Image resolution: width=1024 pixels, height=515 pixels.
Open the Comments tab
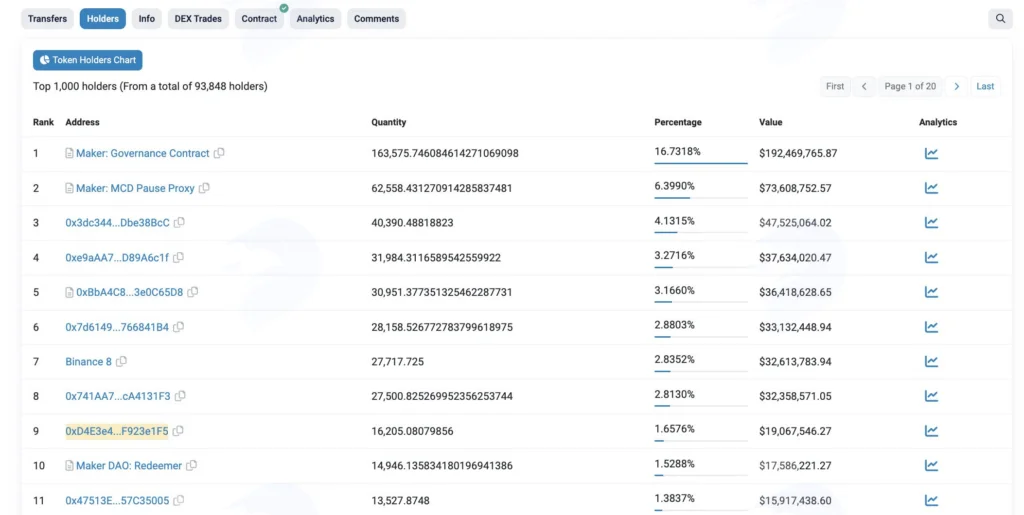pyautogui.click(x=376, y=19)
